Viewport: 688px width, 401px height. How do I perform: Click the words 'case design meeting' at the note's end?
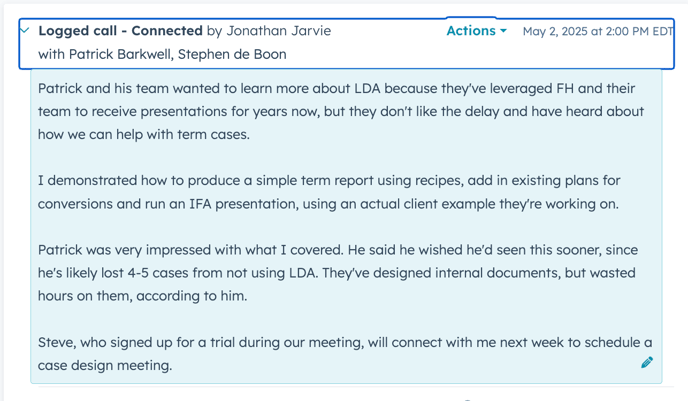[105, 365]
